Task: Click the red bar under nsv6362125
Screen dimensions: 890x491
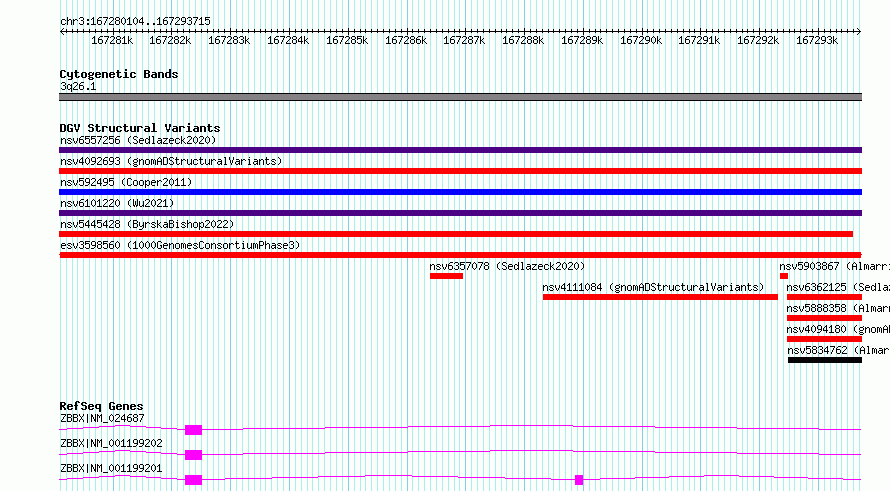Action: tap(824, 297)
